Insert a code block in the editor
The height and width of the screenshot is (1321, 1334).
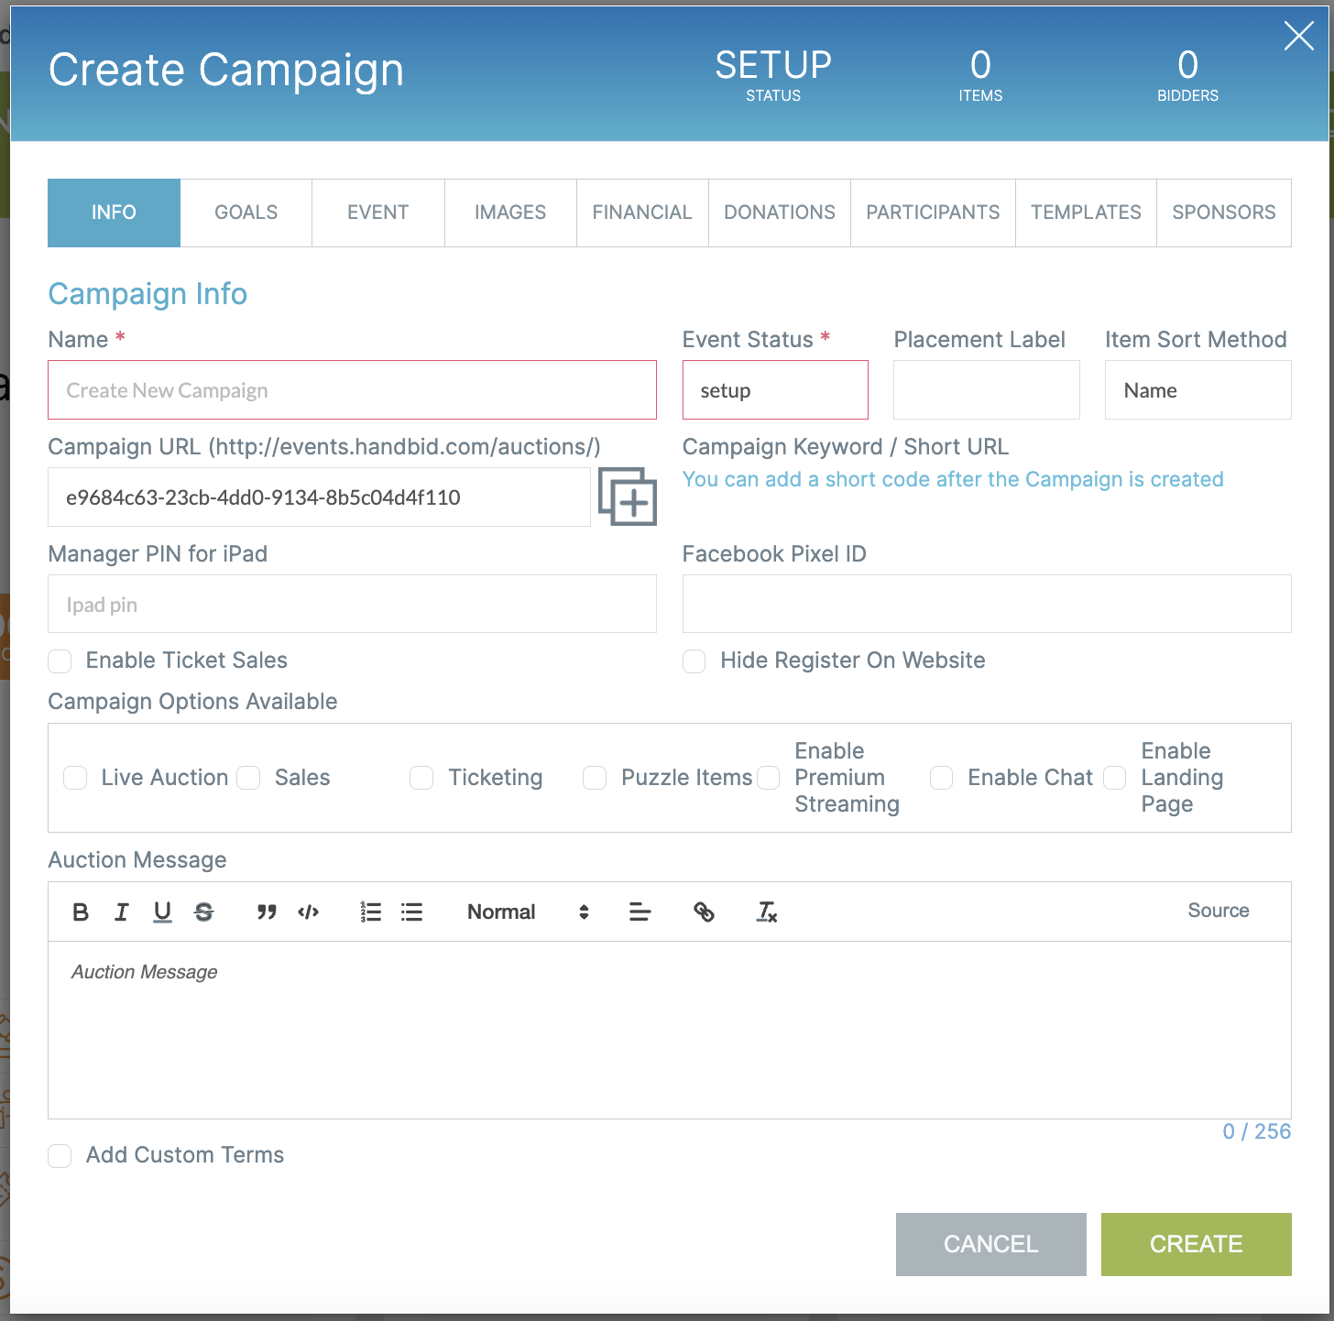308,911
